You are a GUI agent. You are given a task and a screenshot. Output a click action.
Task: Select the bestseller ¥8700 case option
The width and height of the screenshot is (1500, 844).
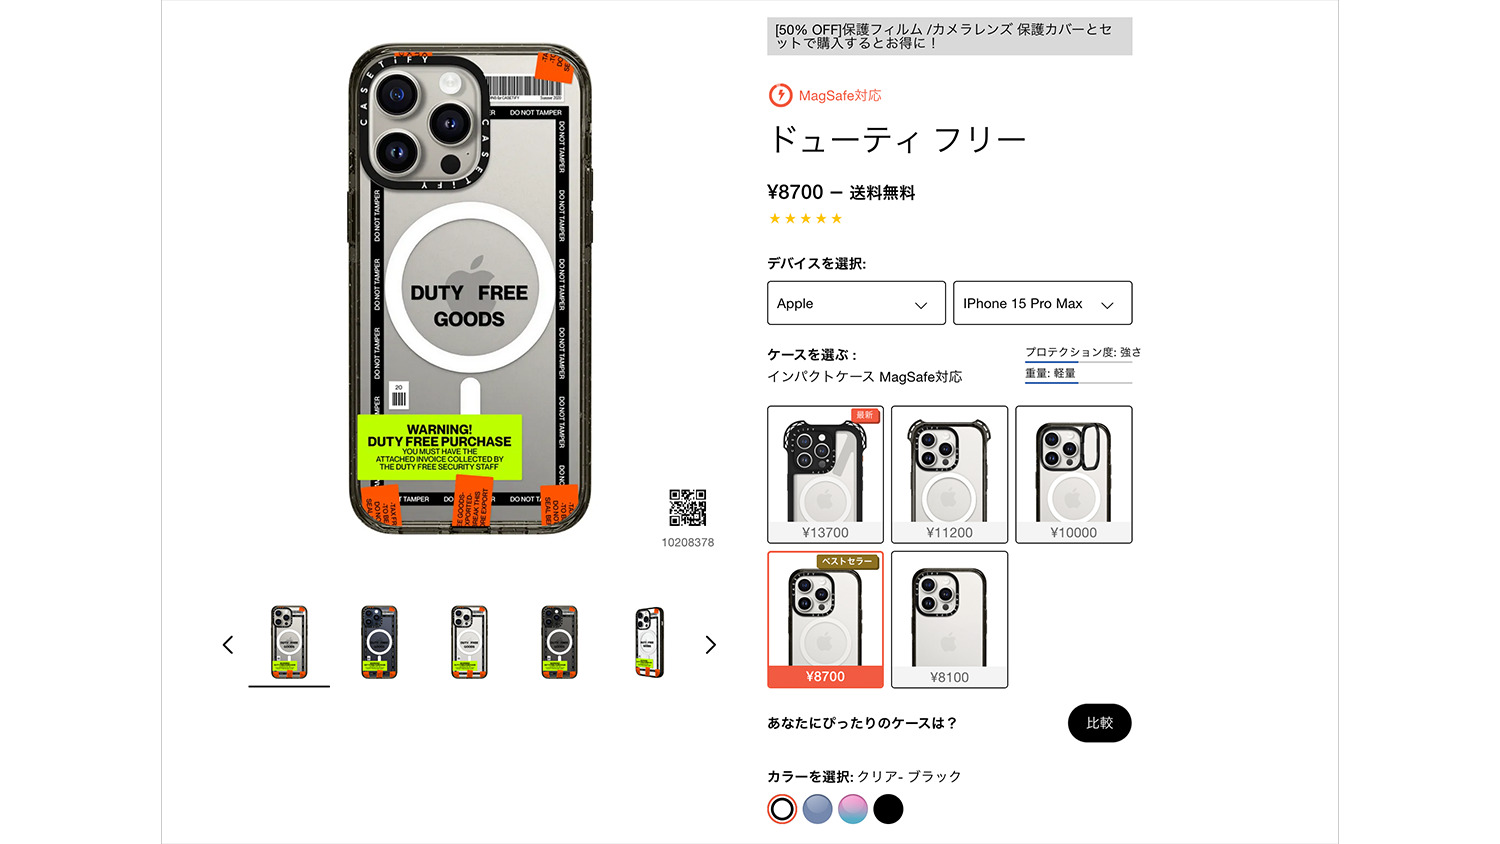(825, 619)
